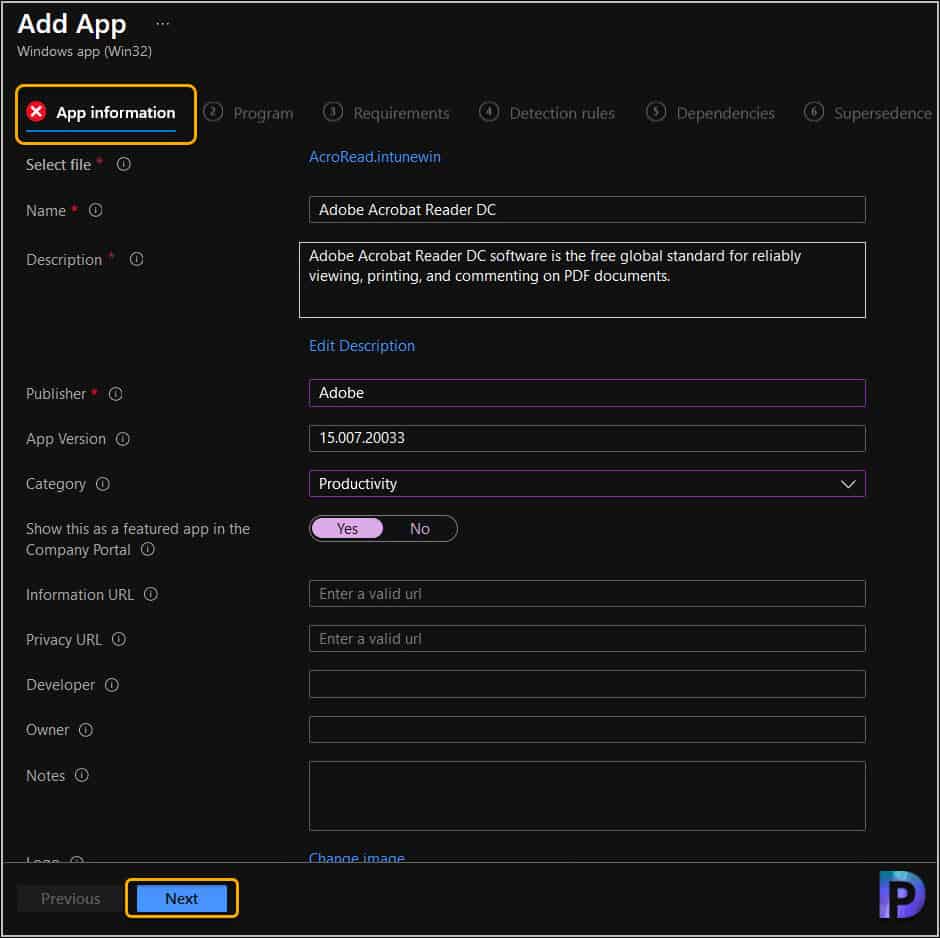The height and width of the screenshot is (938, 940).
Task: Click the Category info icon
Action: pyautogui.click(x=103, y=484)
